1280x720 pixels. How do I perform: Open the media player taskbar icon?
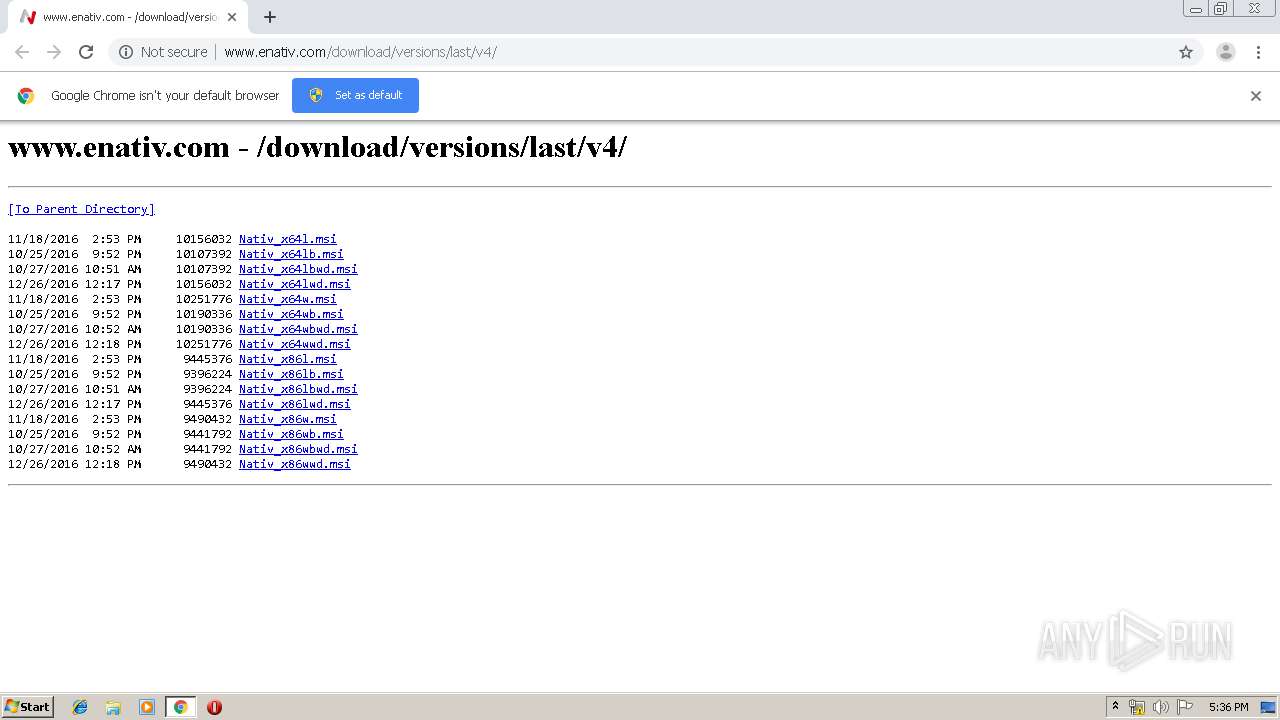coord(147,707)
